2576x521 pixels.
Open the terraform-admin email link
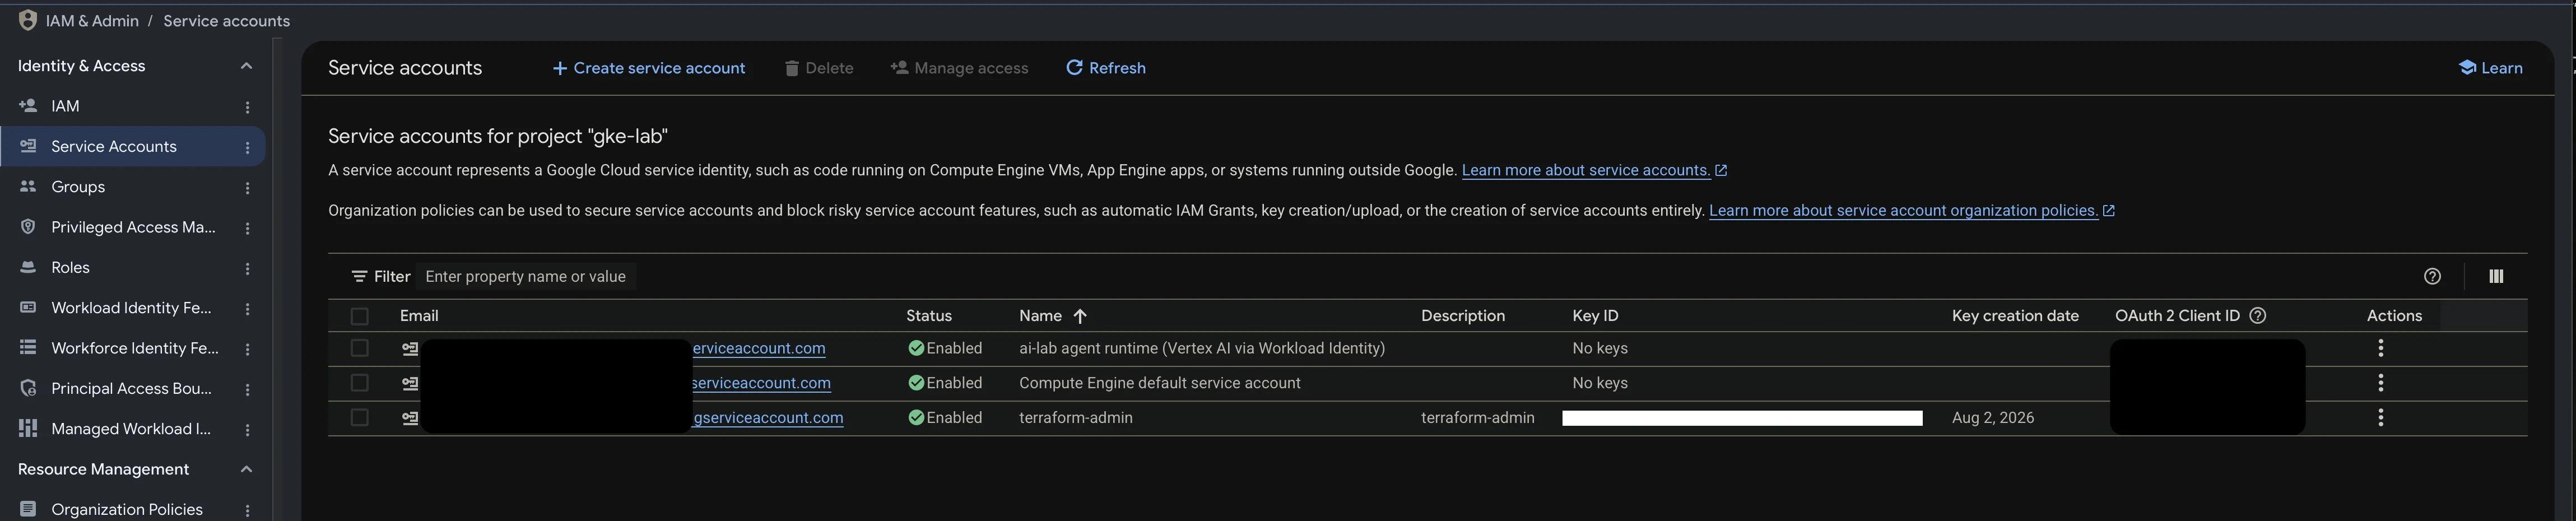(x=768, y=417)
